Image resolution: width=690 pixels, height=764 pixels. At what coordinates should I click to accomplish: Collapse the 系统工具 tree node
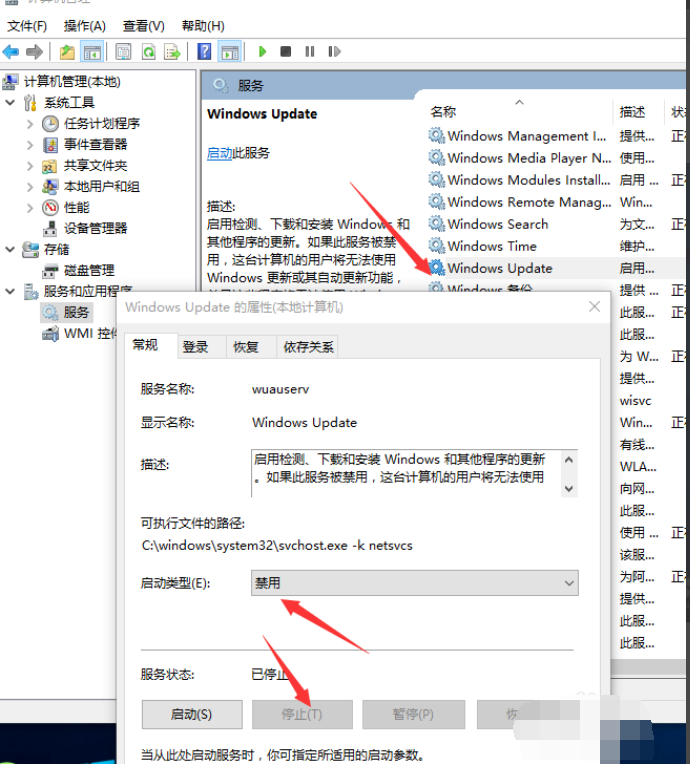point(10,102)
